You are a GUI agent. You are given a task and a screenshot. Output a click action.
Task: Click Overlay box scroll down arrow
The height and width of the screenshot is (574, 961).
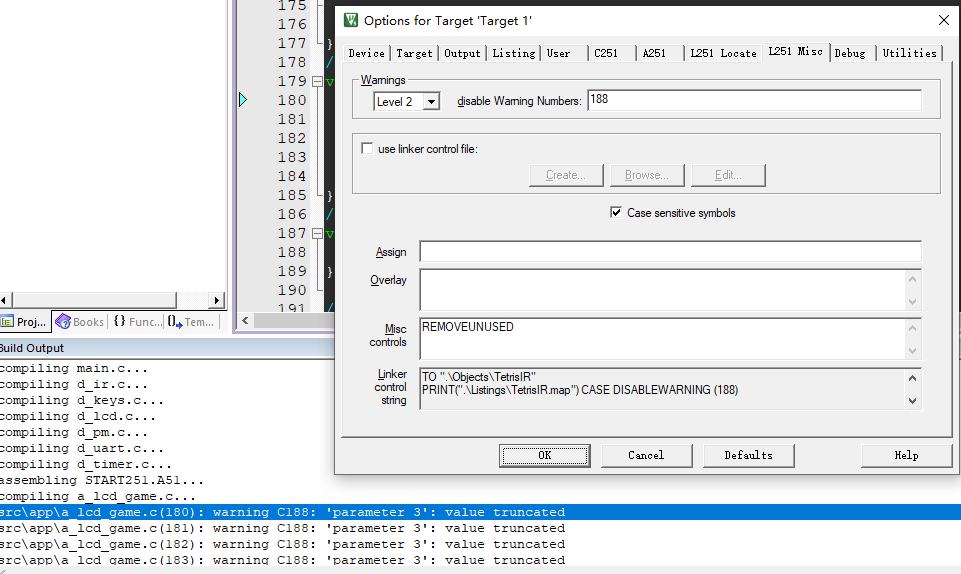913,302
